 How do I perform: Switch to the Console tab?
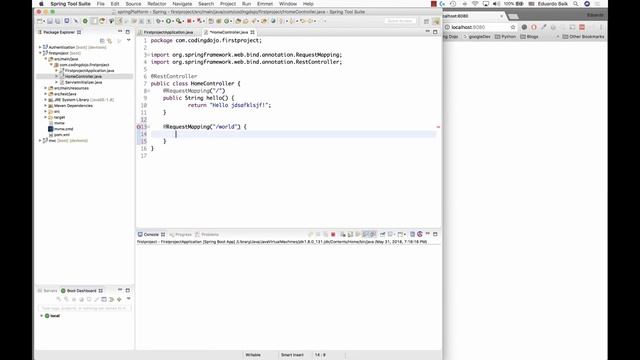151,234
